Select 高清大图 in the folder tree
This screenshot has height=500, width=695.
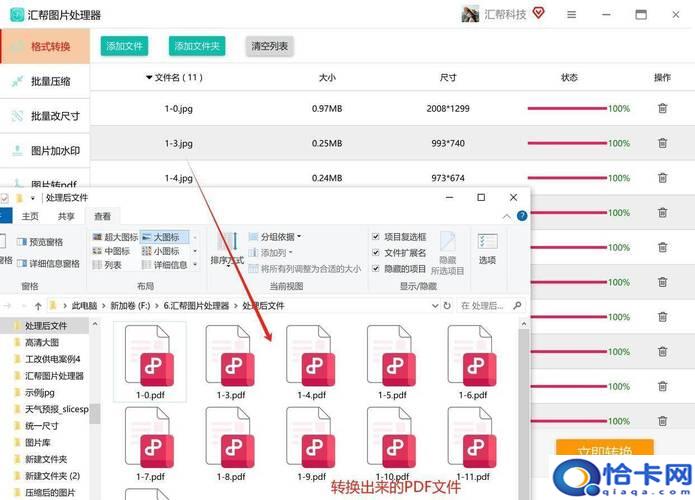[42, 343]
